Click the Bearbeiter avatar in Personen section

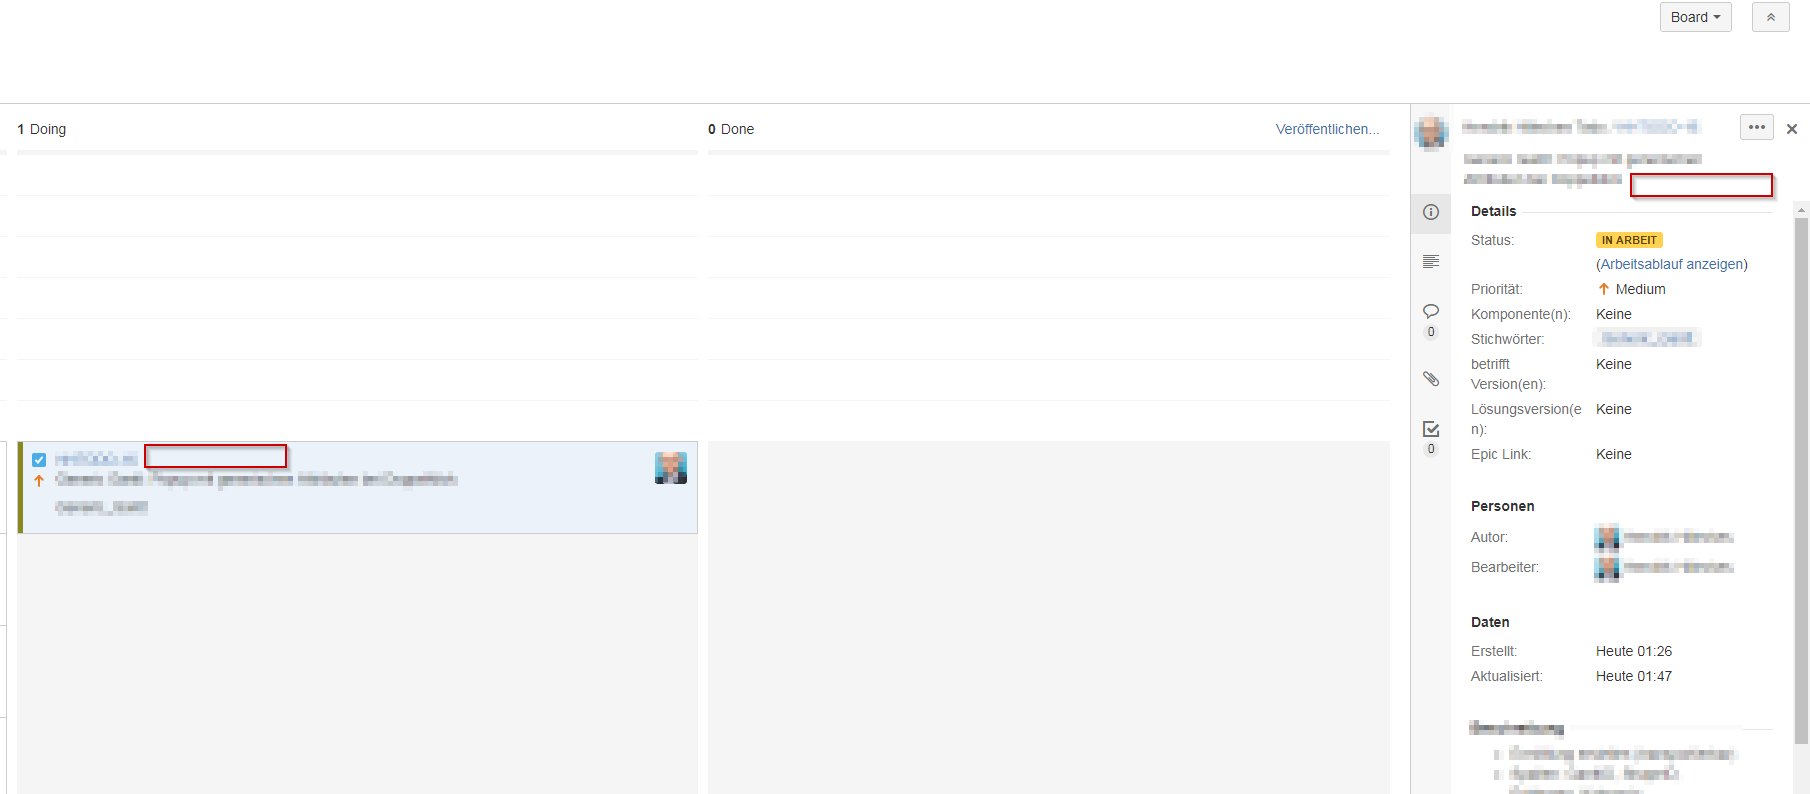[x=1607, y=567]
